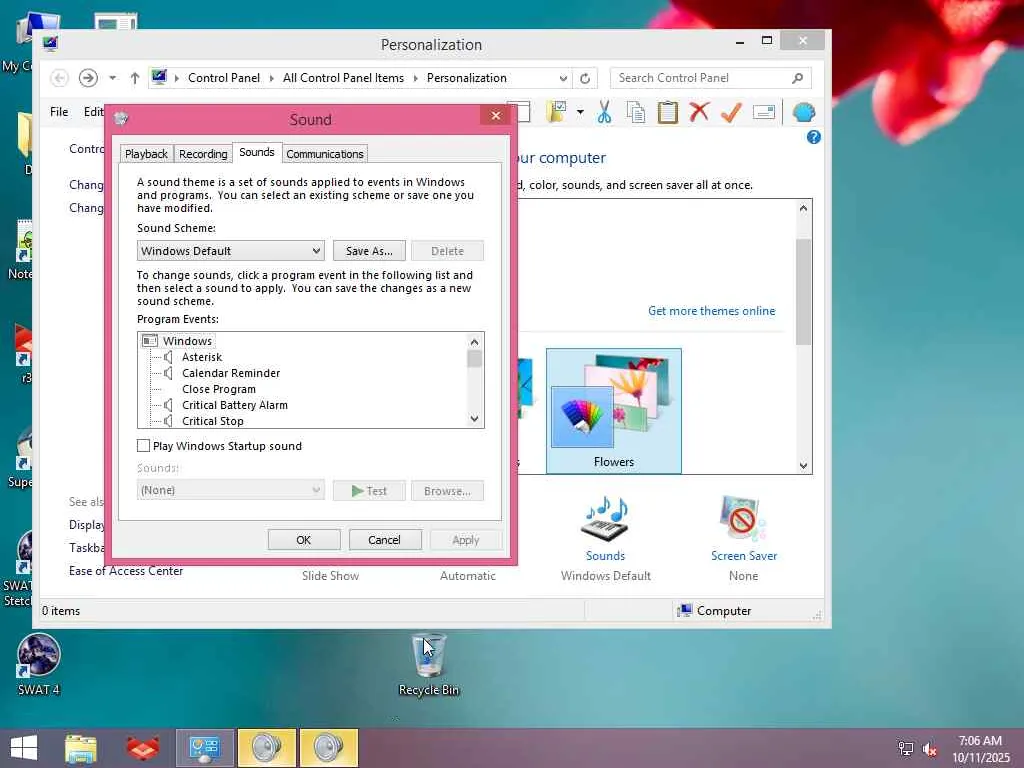This screenshot has height=768, width=1024.
Task: Open File Explorer from the taskbar
Action: pyautogui.click(x=81, y=748)
